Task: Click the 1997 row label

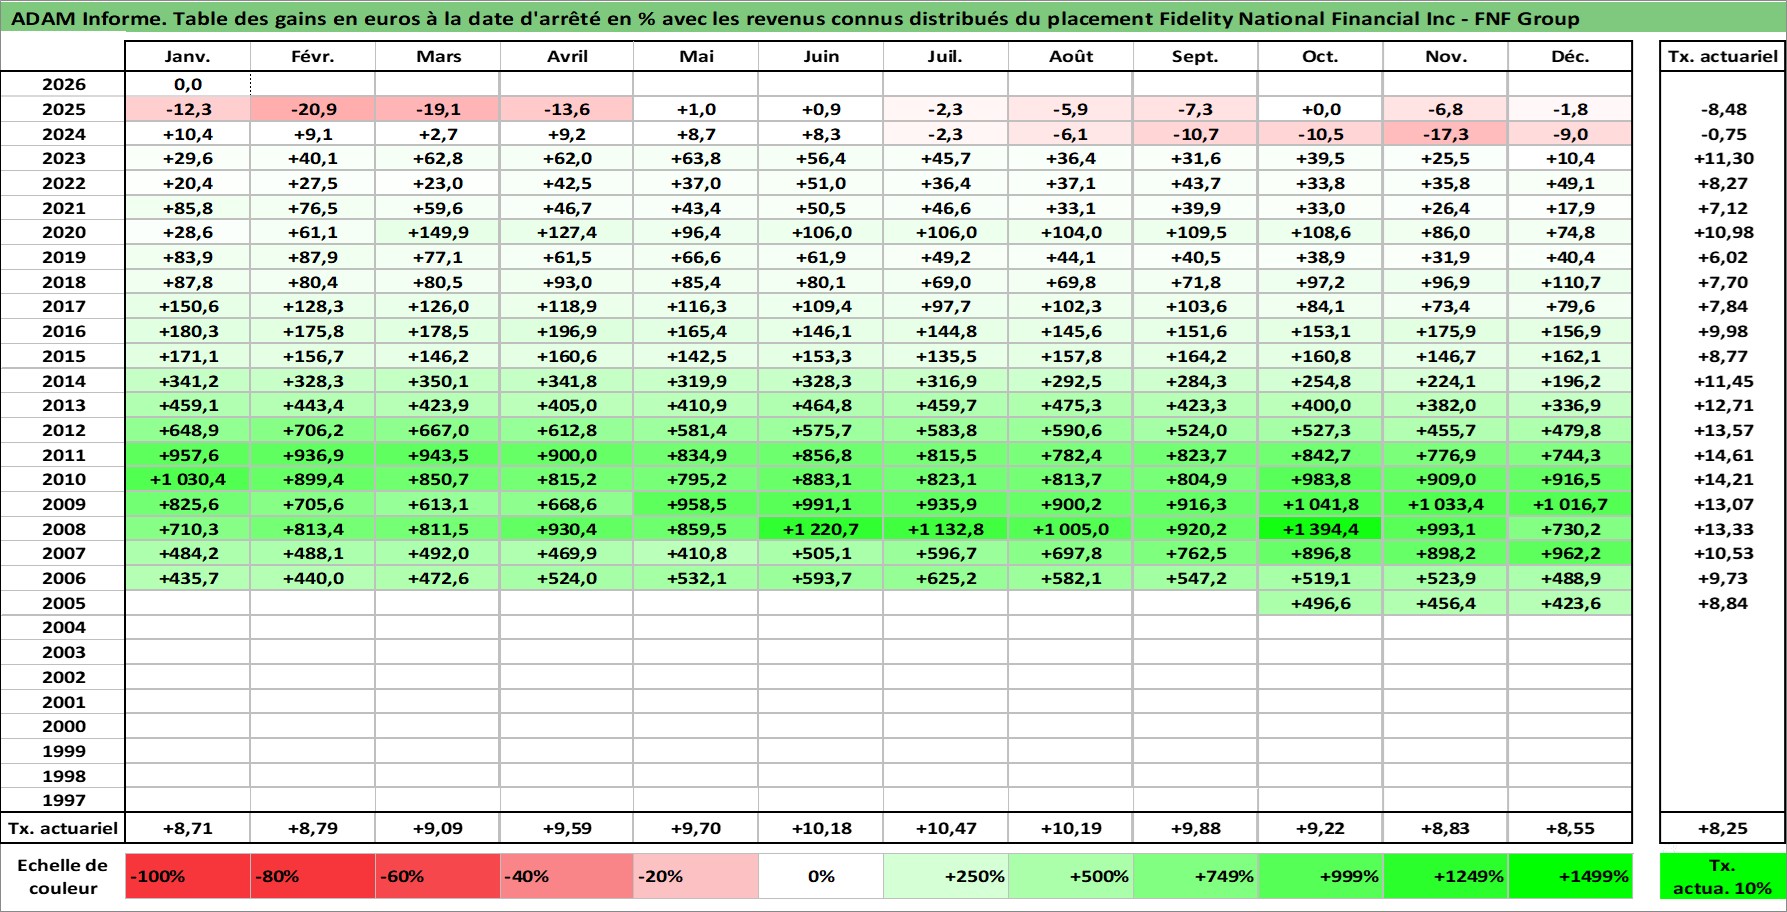Action: tap(63, 800)
